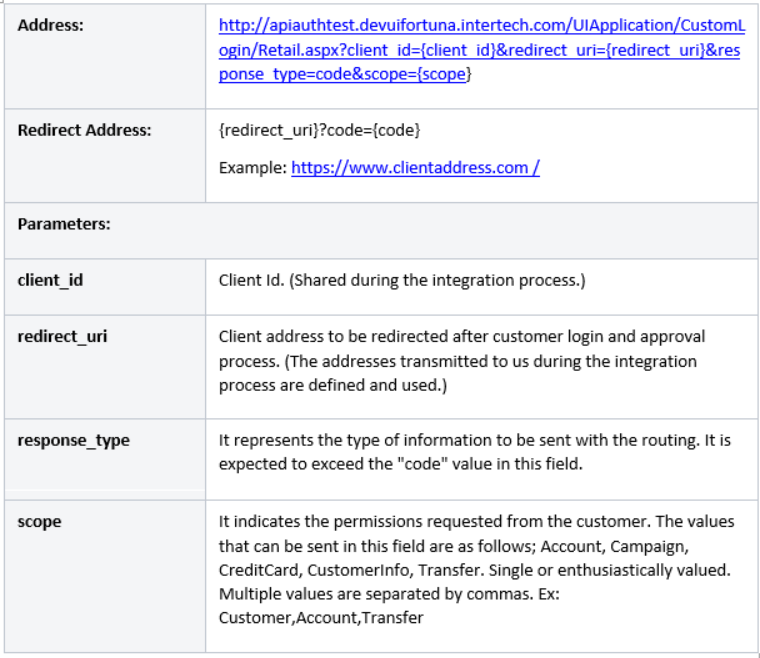
Task: Click the 'scope' parameter name cell
Action: (39, 522)
